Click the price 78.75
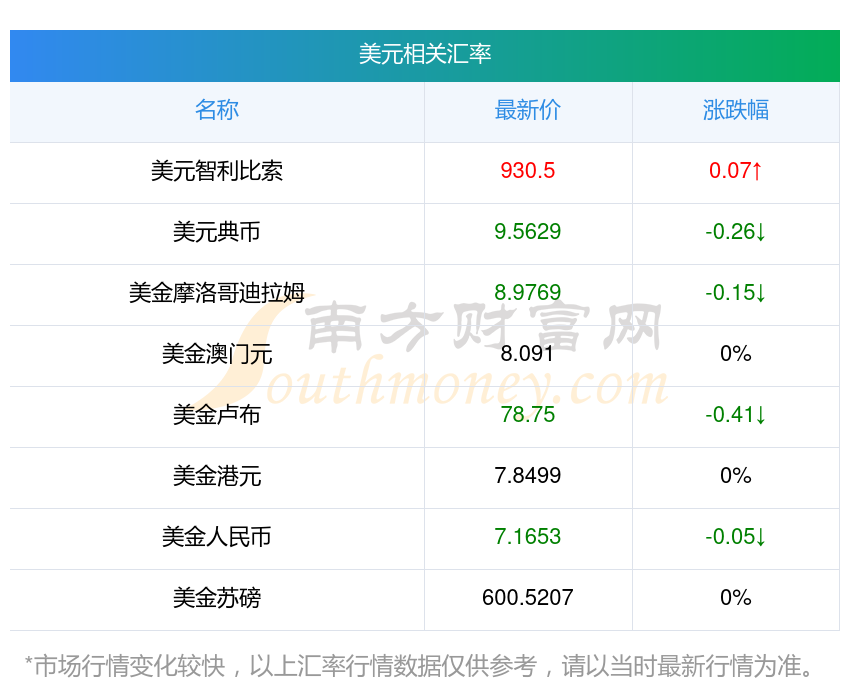The height and width of the screenshot is (698, 850). 527,415
